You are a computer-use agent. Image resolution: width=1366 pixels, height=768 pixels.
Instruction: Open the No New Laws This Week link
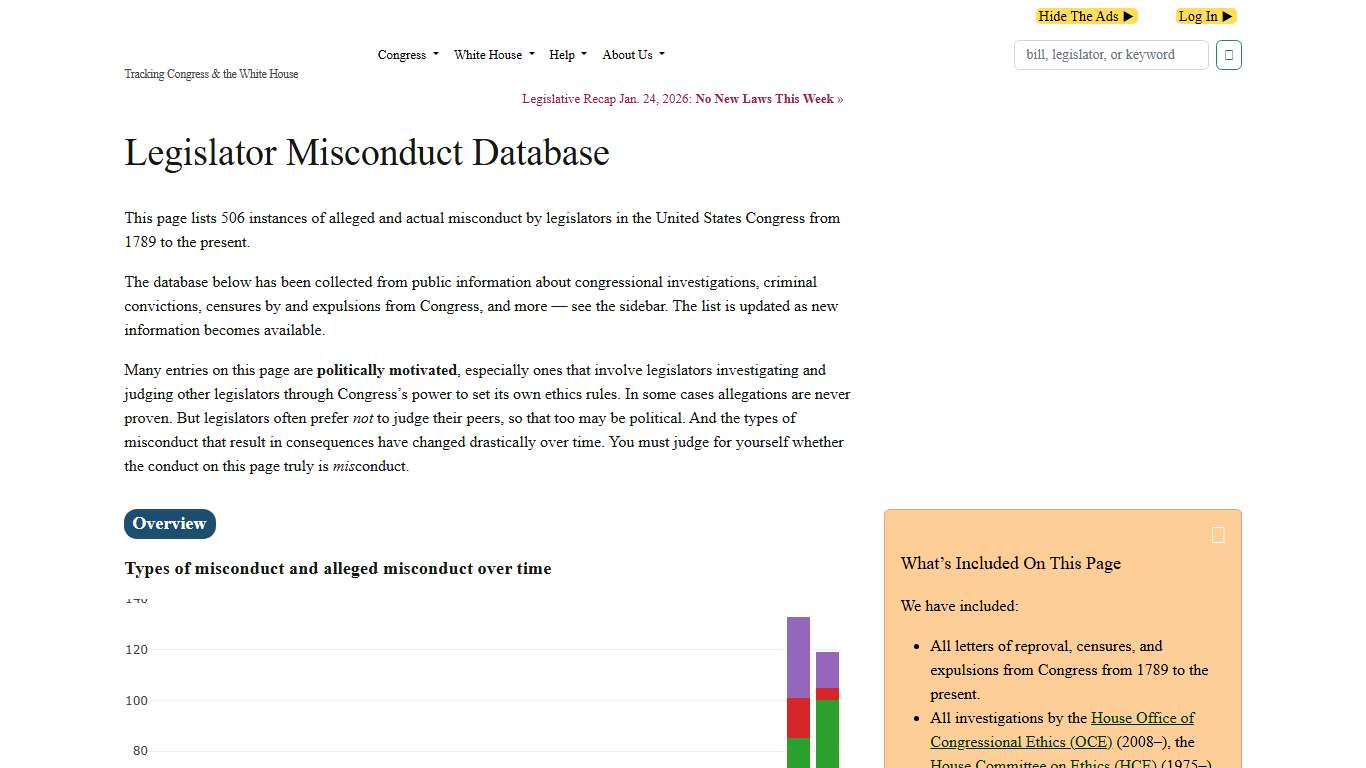tap(764, 99)
